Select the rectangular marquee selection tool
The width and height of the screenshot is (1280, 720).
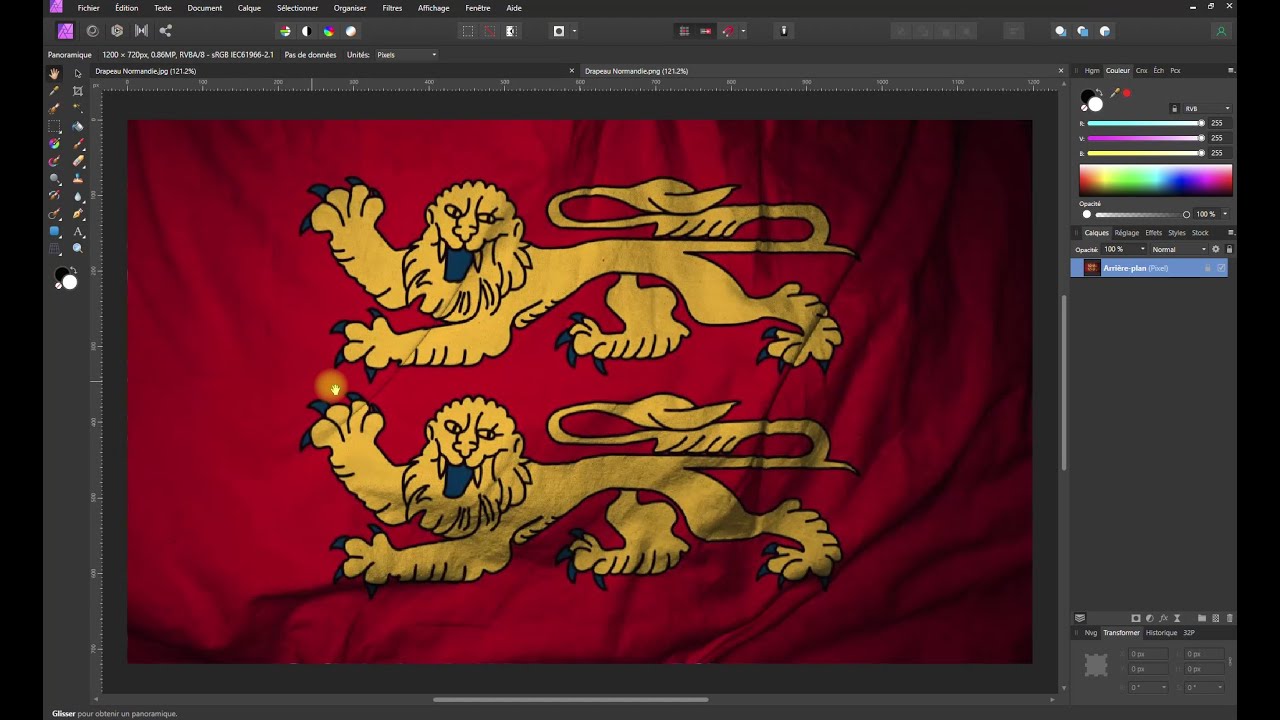pos(54,126)
